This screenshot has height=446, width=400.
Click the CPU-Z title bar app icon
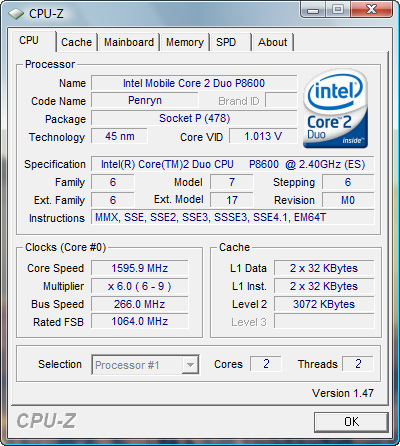coord(16,14)
